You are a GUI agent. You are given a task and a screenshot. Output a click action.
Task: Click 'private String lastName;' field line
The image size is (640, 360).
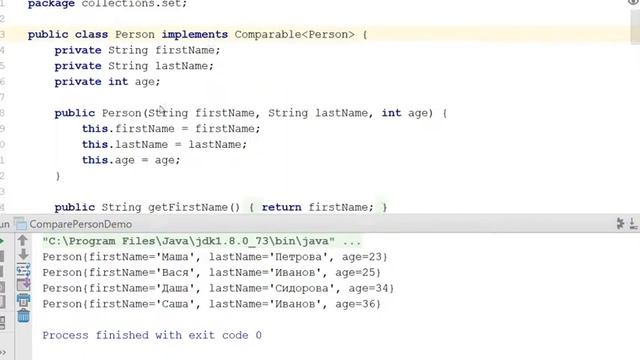pyautogui.click(x=134, y=66)
